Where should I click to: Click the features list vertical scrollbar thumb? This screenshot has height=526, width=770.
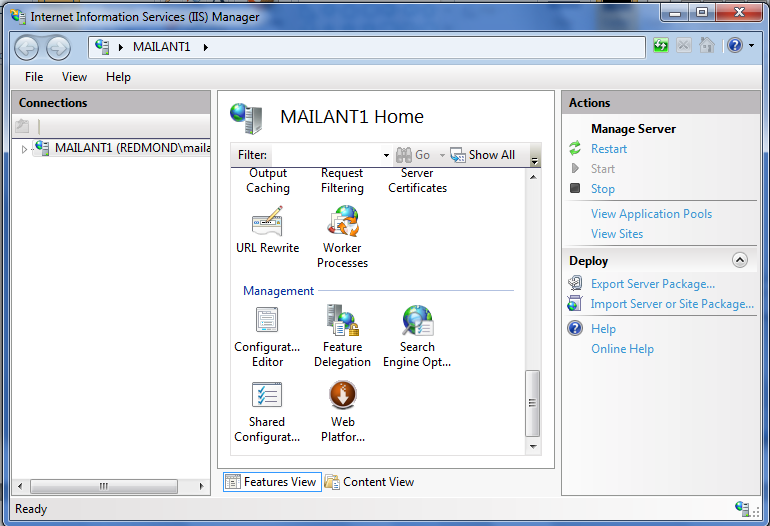click(x=532, y=403)
